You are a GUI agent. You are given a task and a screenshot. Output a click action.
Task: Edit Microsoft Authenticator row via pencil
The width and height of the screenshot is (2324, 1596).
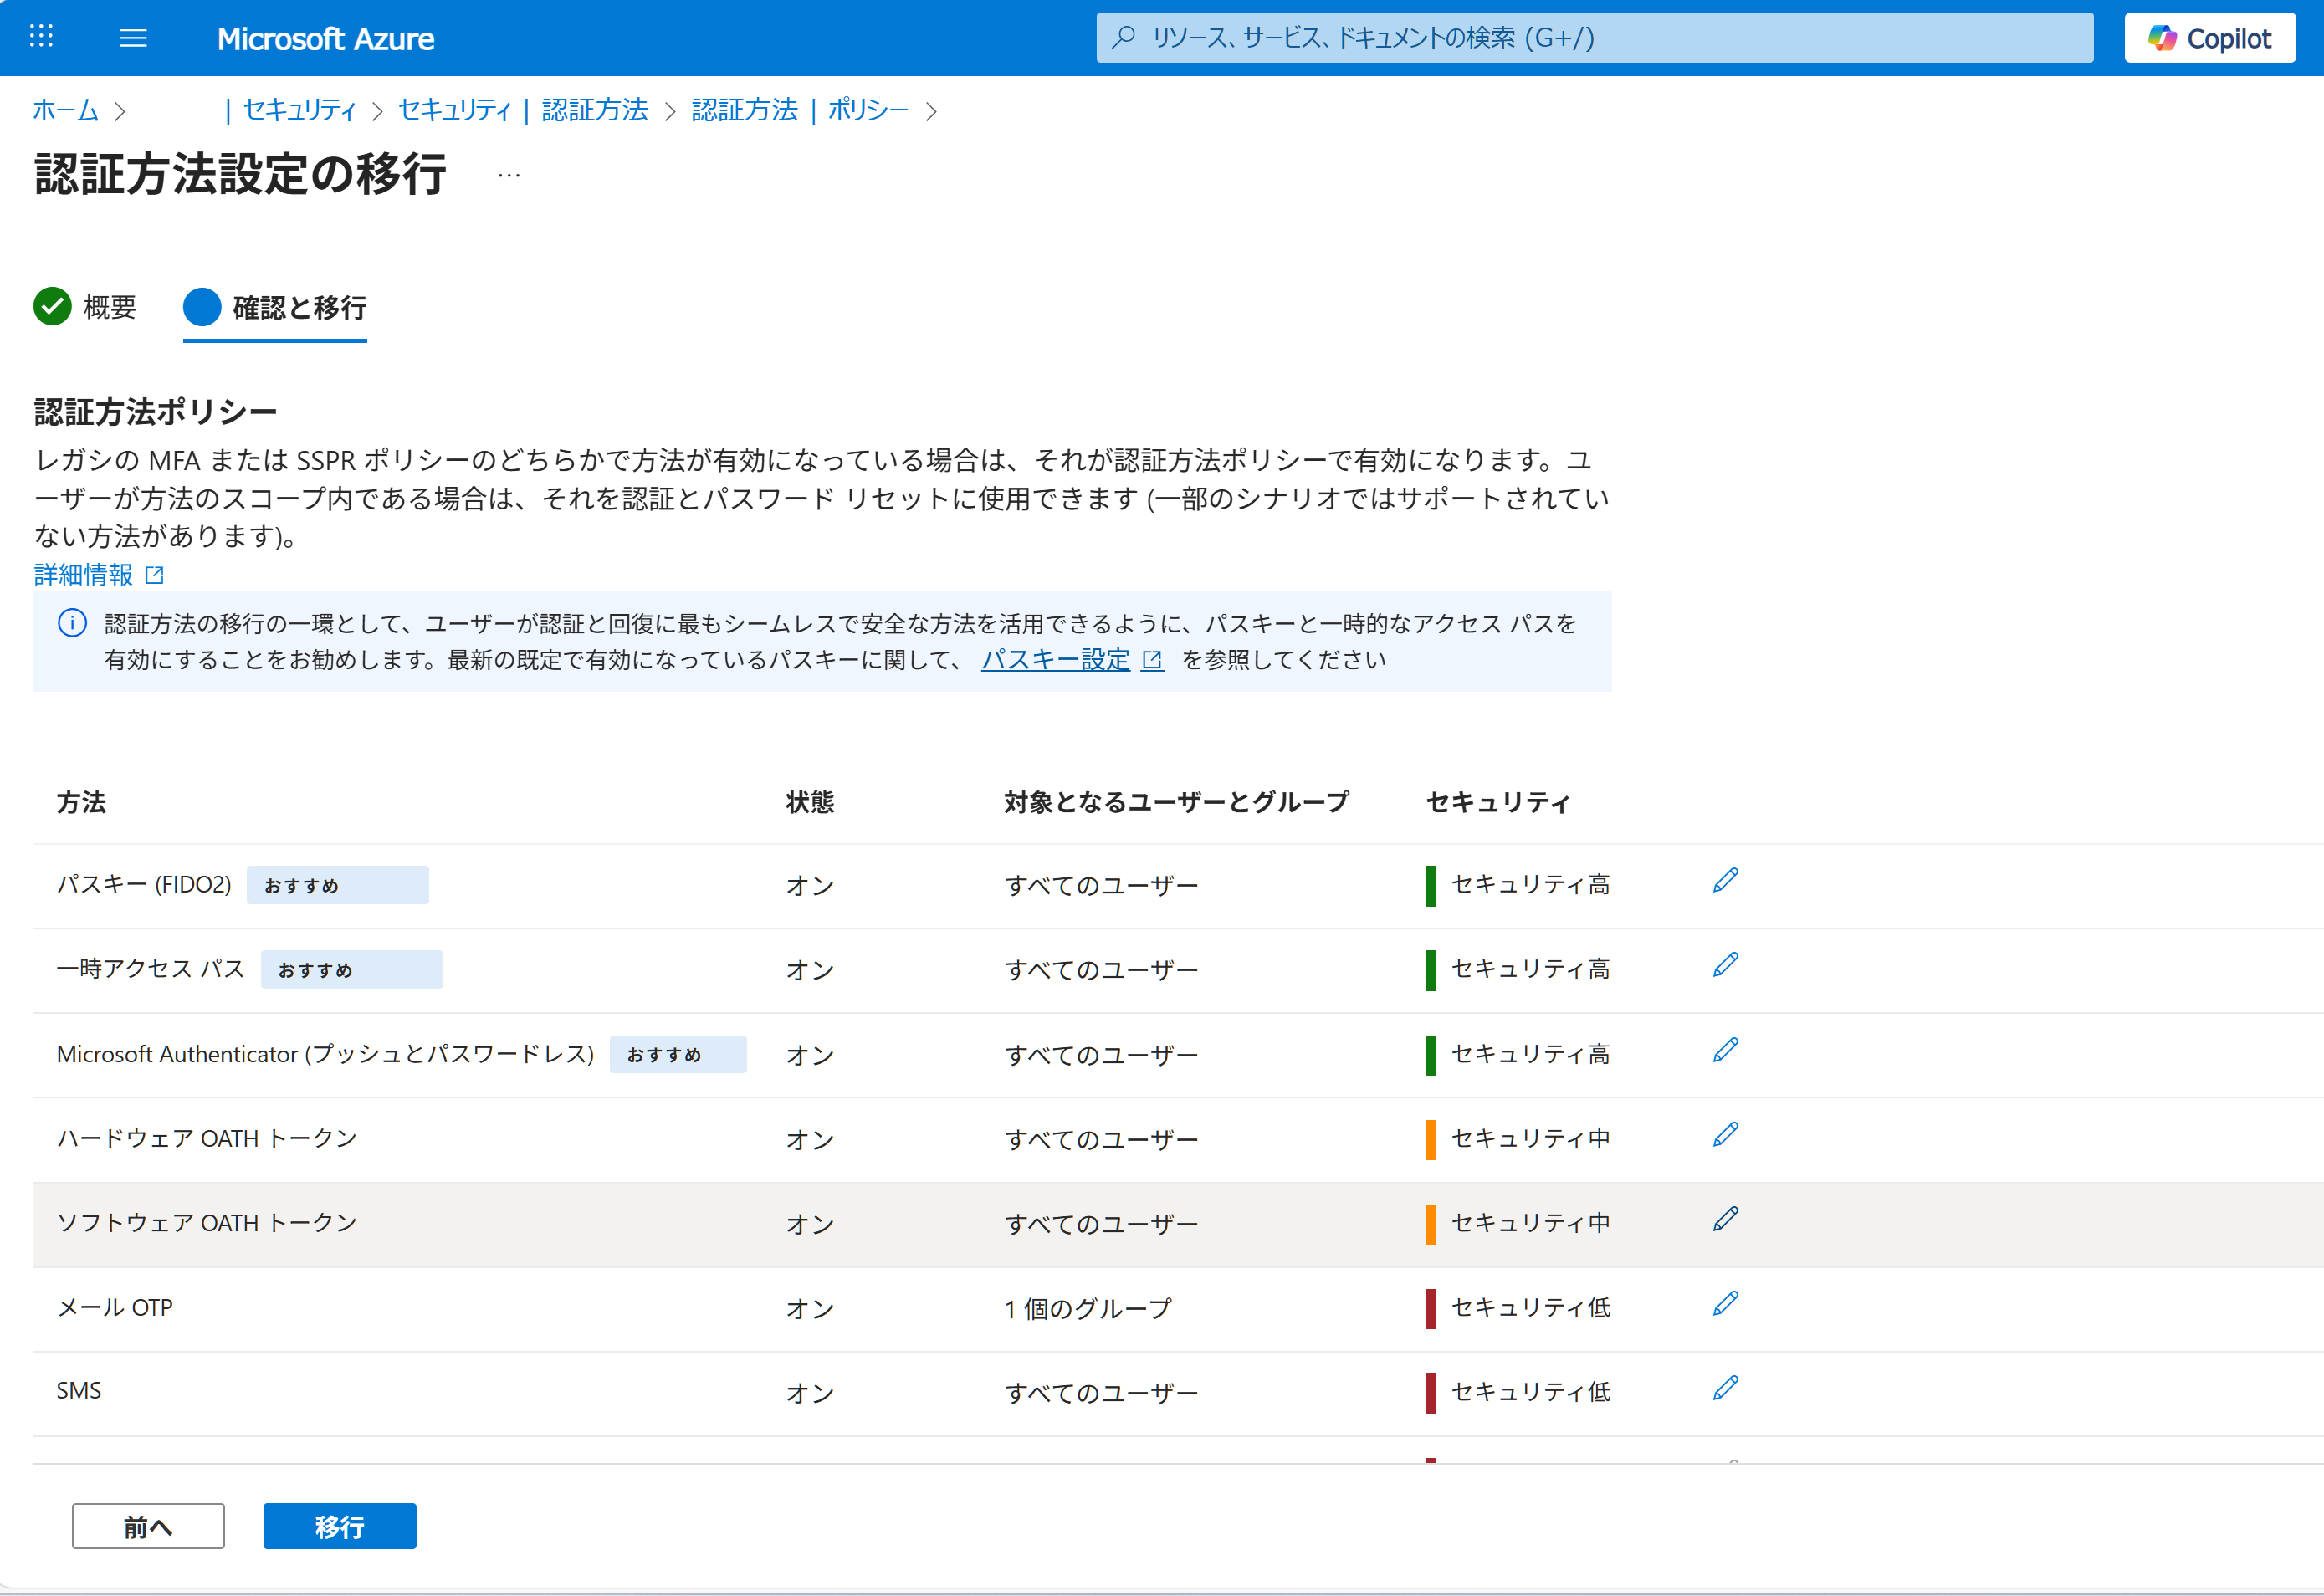coord(1725,1050)
